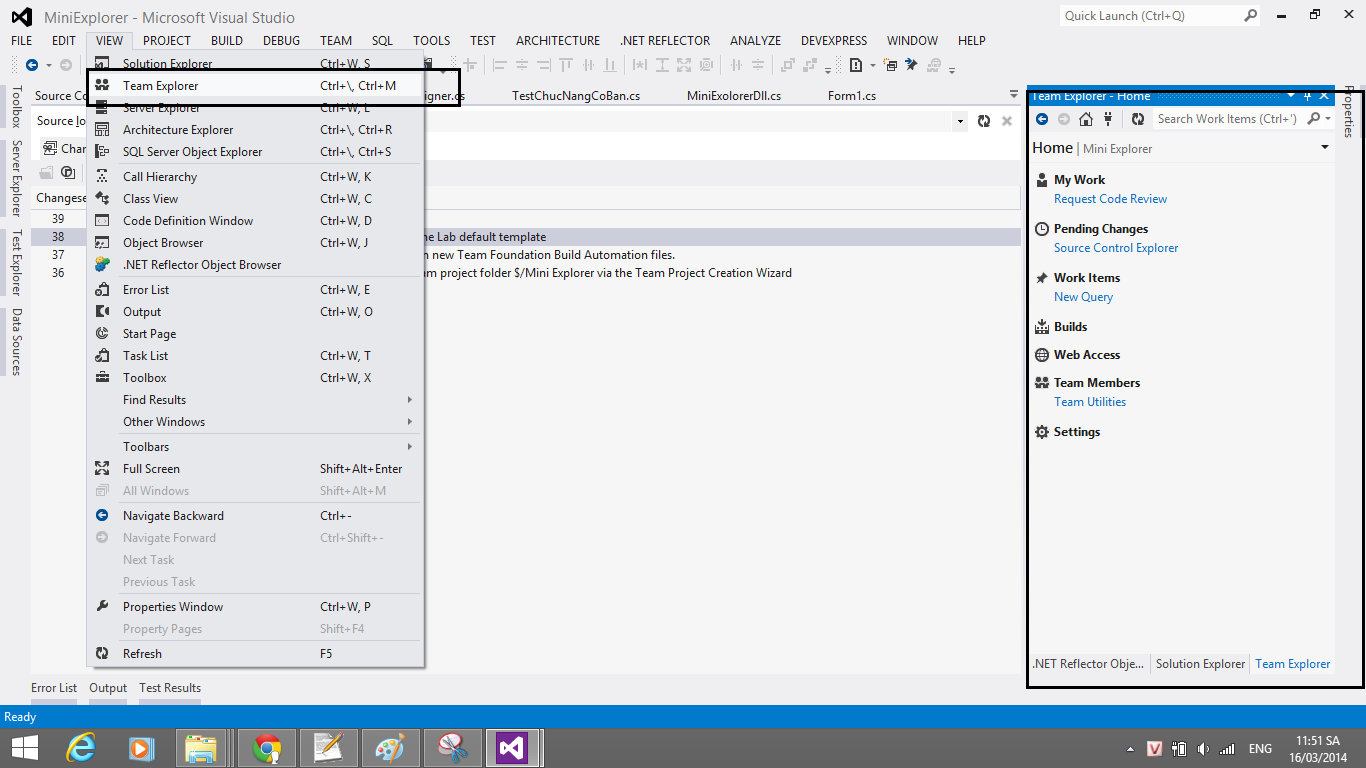Click the Pending Changes clock icon
This screenshot has height=768, width=1366.
pyautogui.click(x=1043, y=229)
